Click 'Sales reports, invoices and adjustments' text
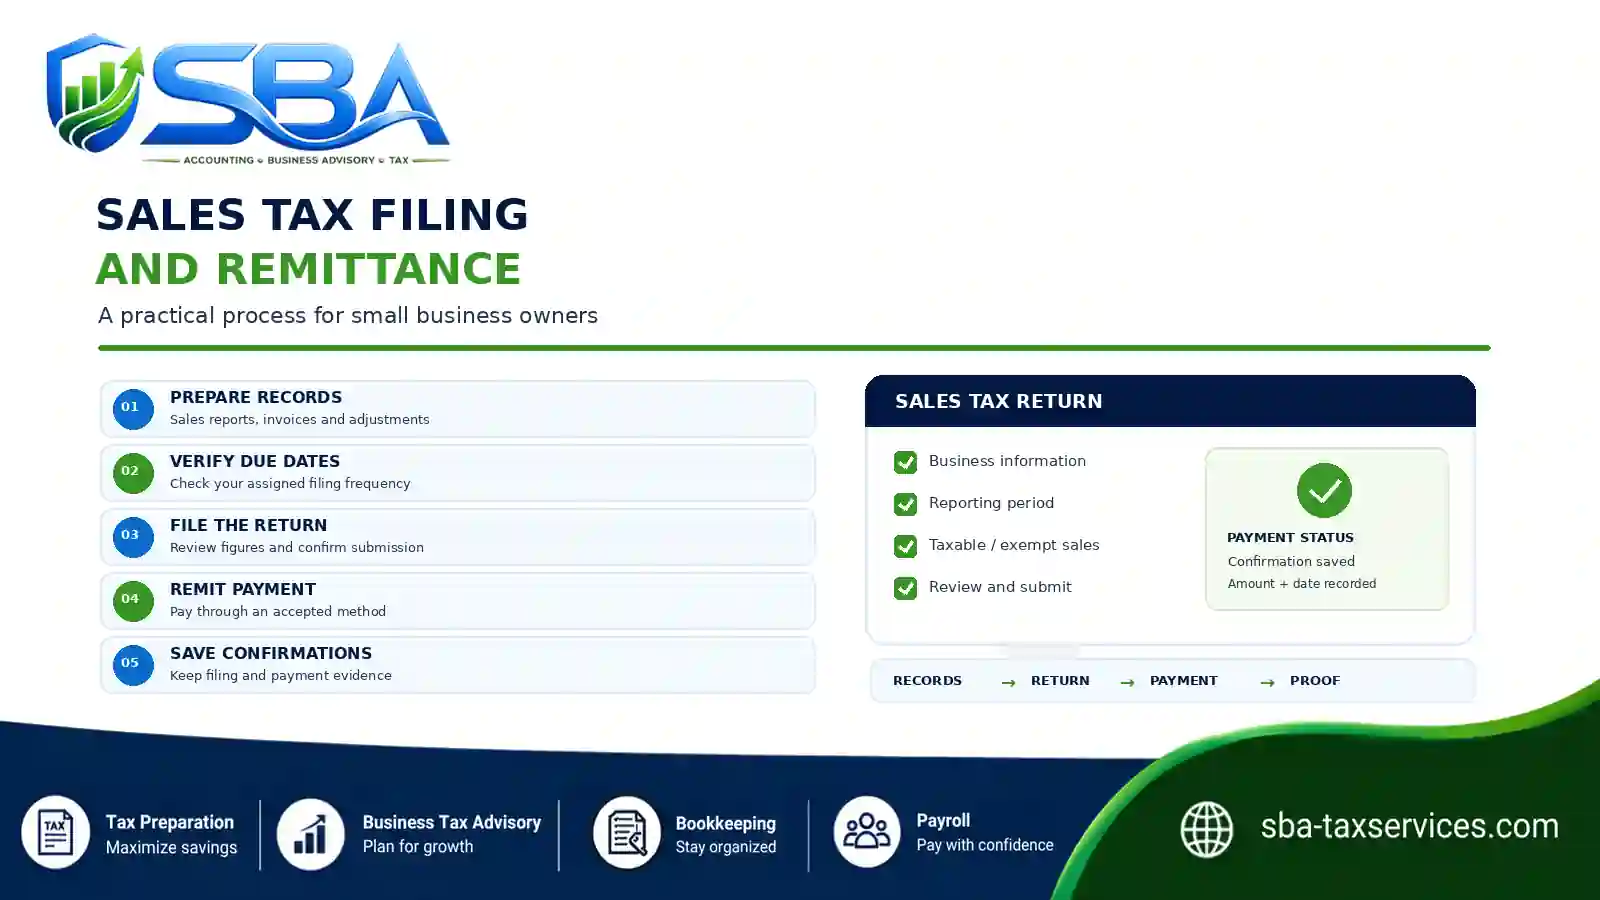This screenshot has width=1600, height=900. 300,420
